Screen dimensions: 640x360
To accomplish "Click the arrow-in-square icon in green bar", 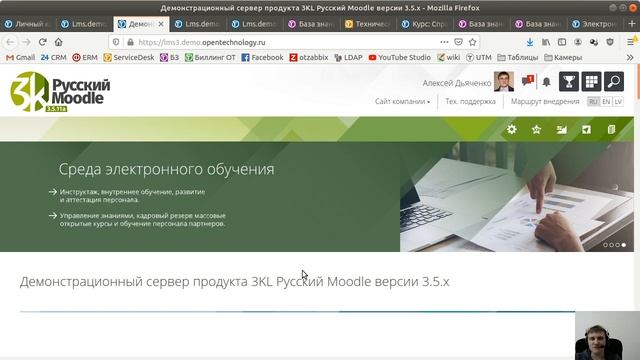I will 586,129.
